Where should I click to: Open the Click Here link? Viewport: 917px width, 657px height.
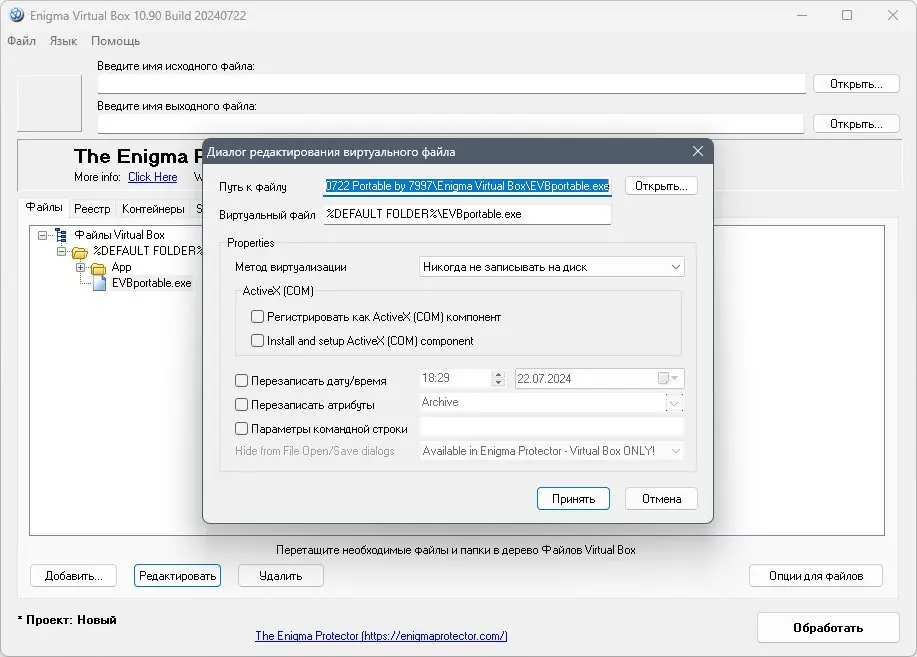point(153,177)
